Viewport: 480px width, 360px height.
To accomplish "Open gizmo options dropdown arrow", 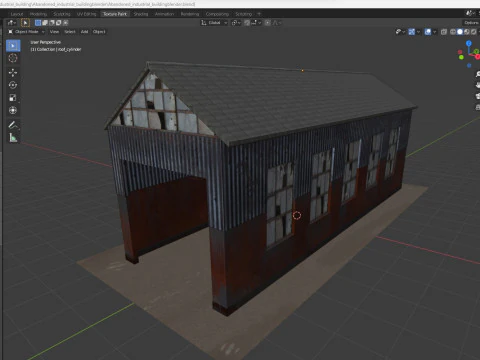I will pos(418,32).
